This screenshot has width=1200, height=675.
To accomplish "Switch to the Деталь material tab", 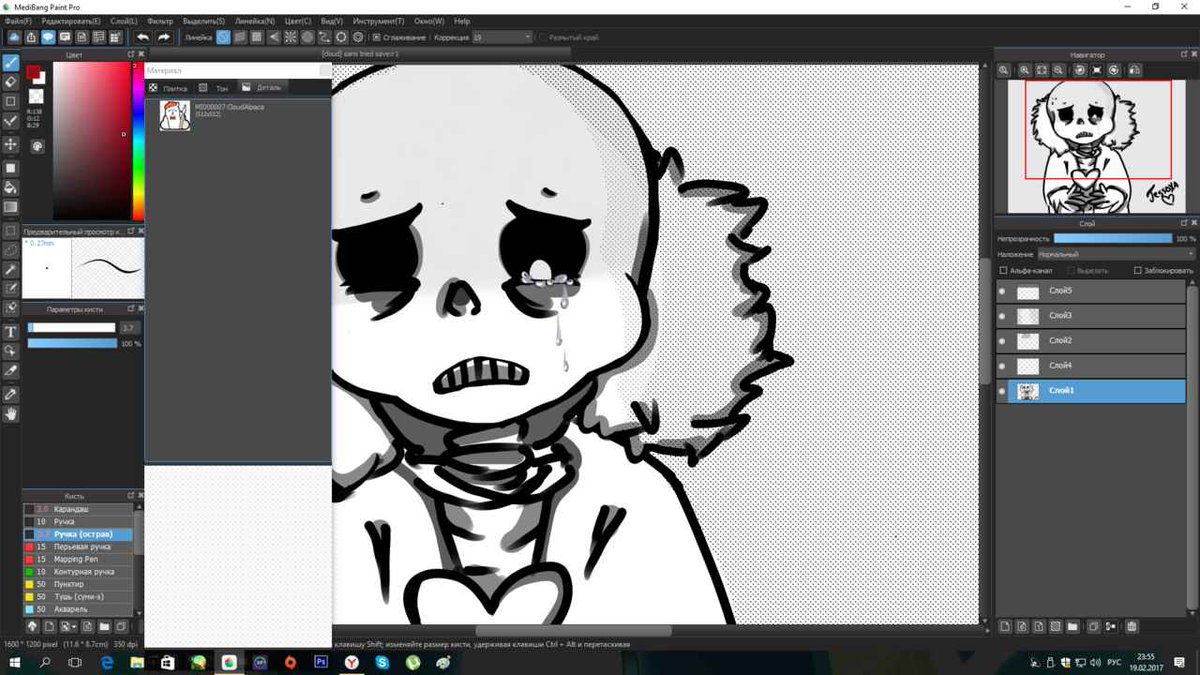I will 262,88.
